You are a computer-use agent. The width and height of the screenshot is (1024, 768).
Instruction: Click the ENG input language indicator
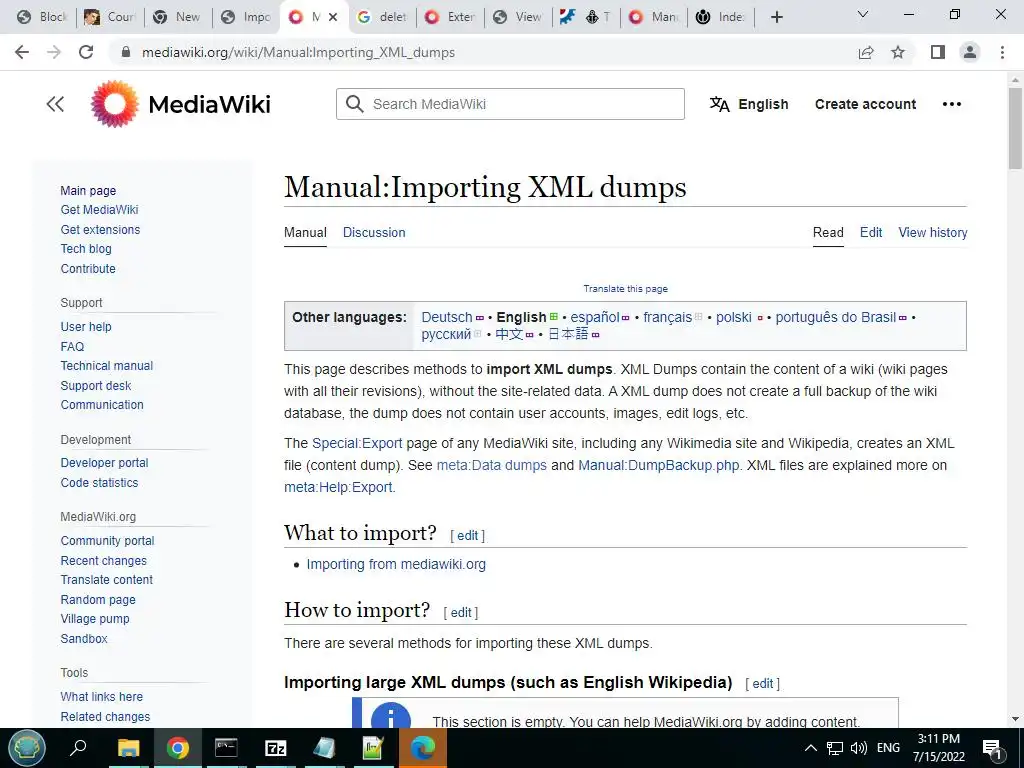click(888, 748)
